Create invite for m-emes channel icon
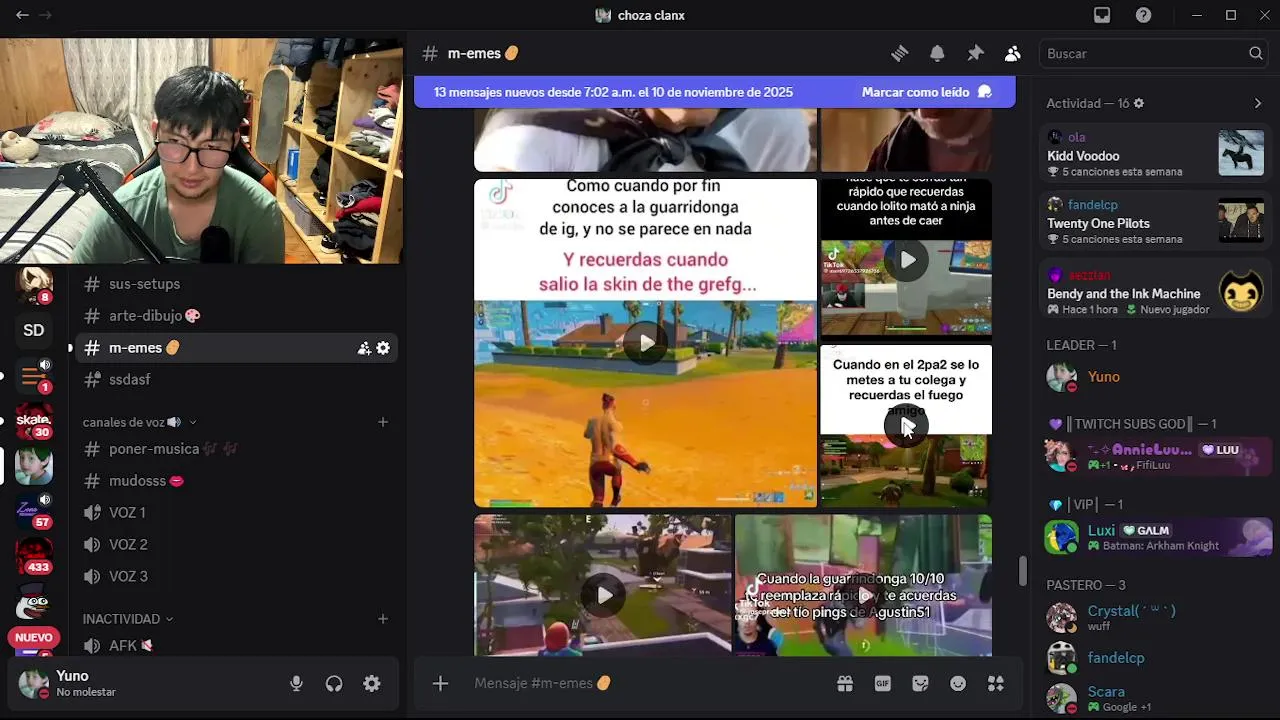The image size is (1280, 720). point(364,348)
